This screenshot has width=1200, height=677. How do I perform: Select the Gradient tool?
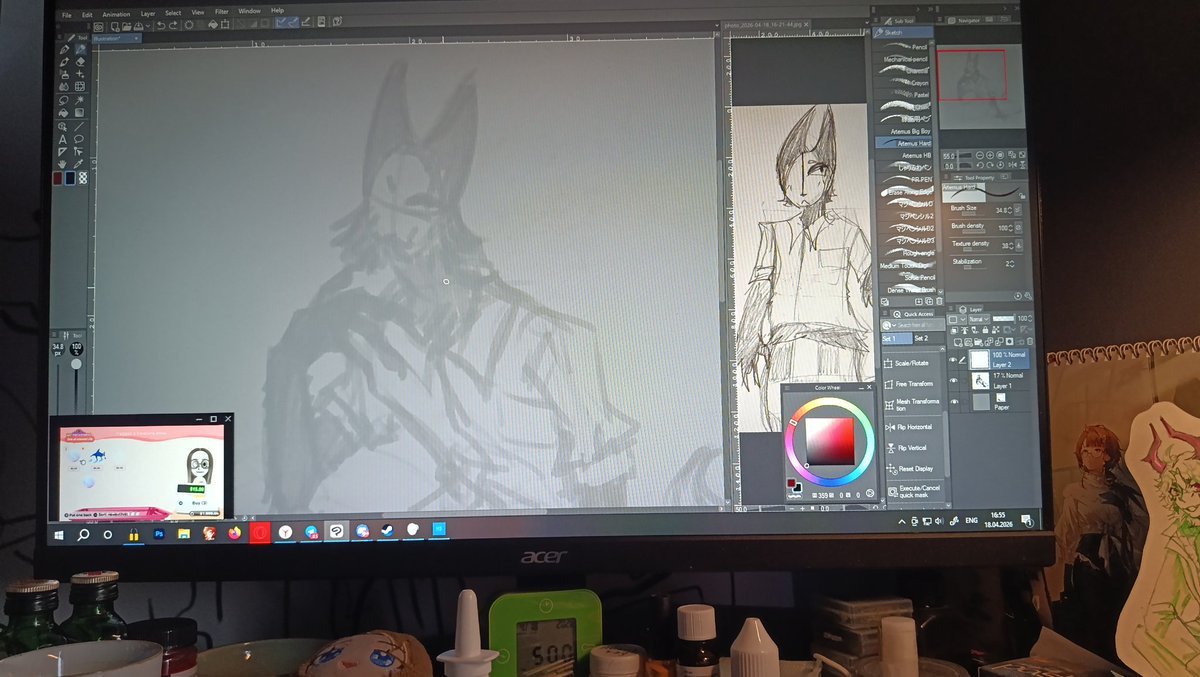[x=79, y=113]
